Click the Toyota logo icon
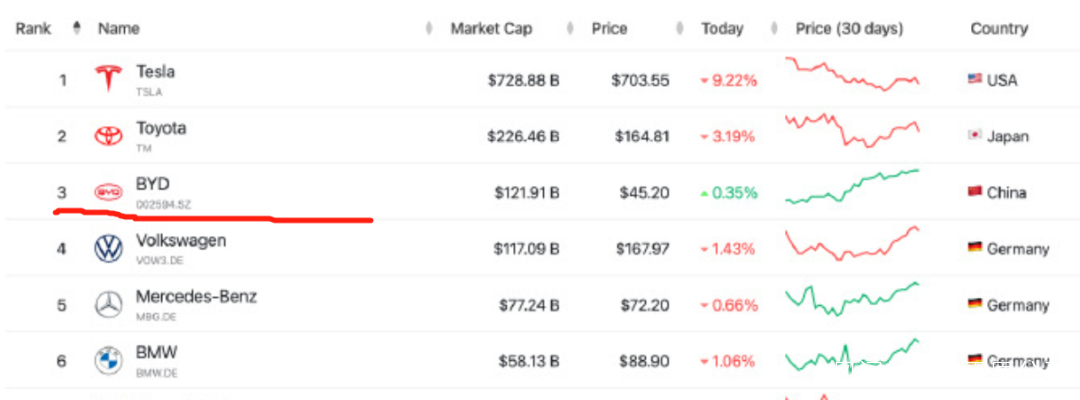1080x400 pixels. [x=107, y=135]
